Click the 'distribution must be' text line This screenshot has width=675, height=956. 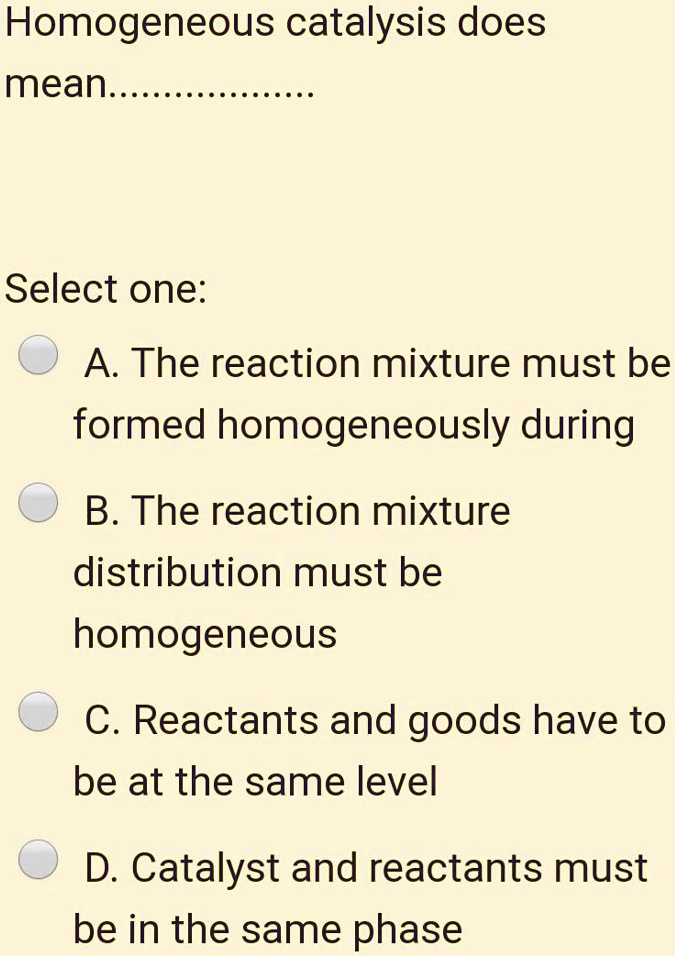tap(258, 573)
